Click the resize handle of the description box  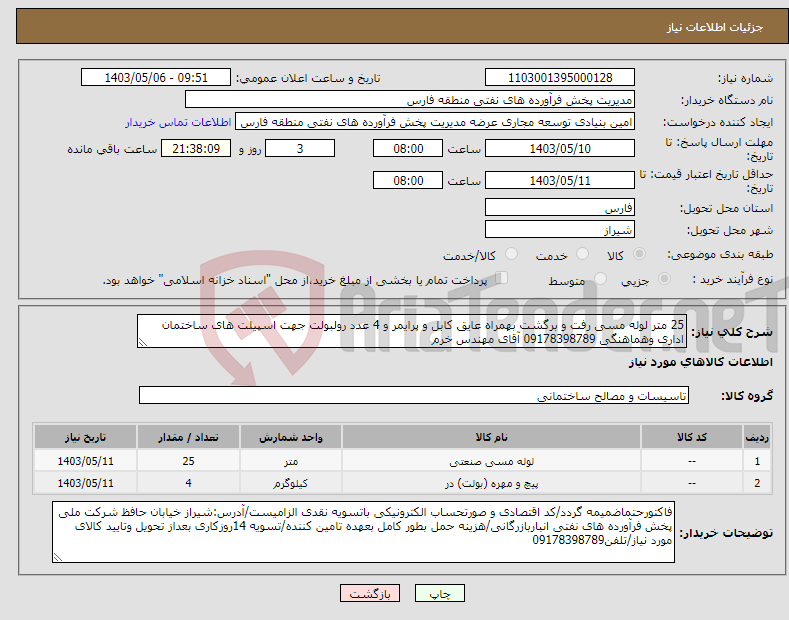click(x=142, y=343)
